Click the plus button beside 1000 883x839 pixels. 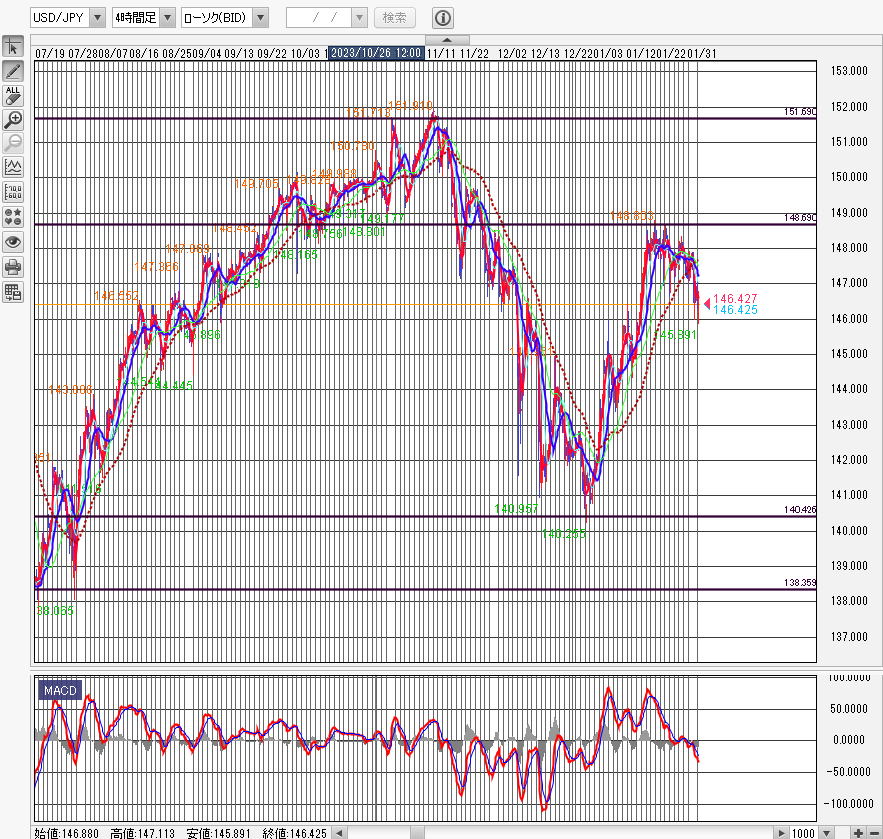(859, 832)
